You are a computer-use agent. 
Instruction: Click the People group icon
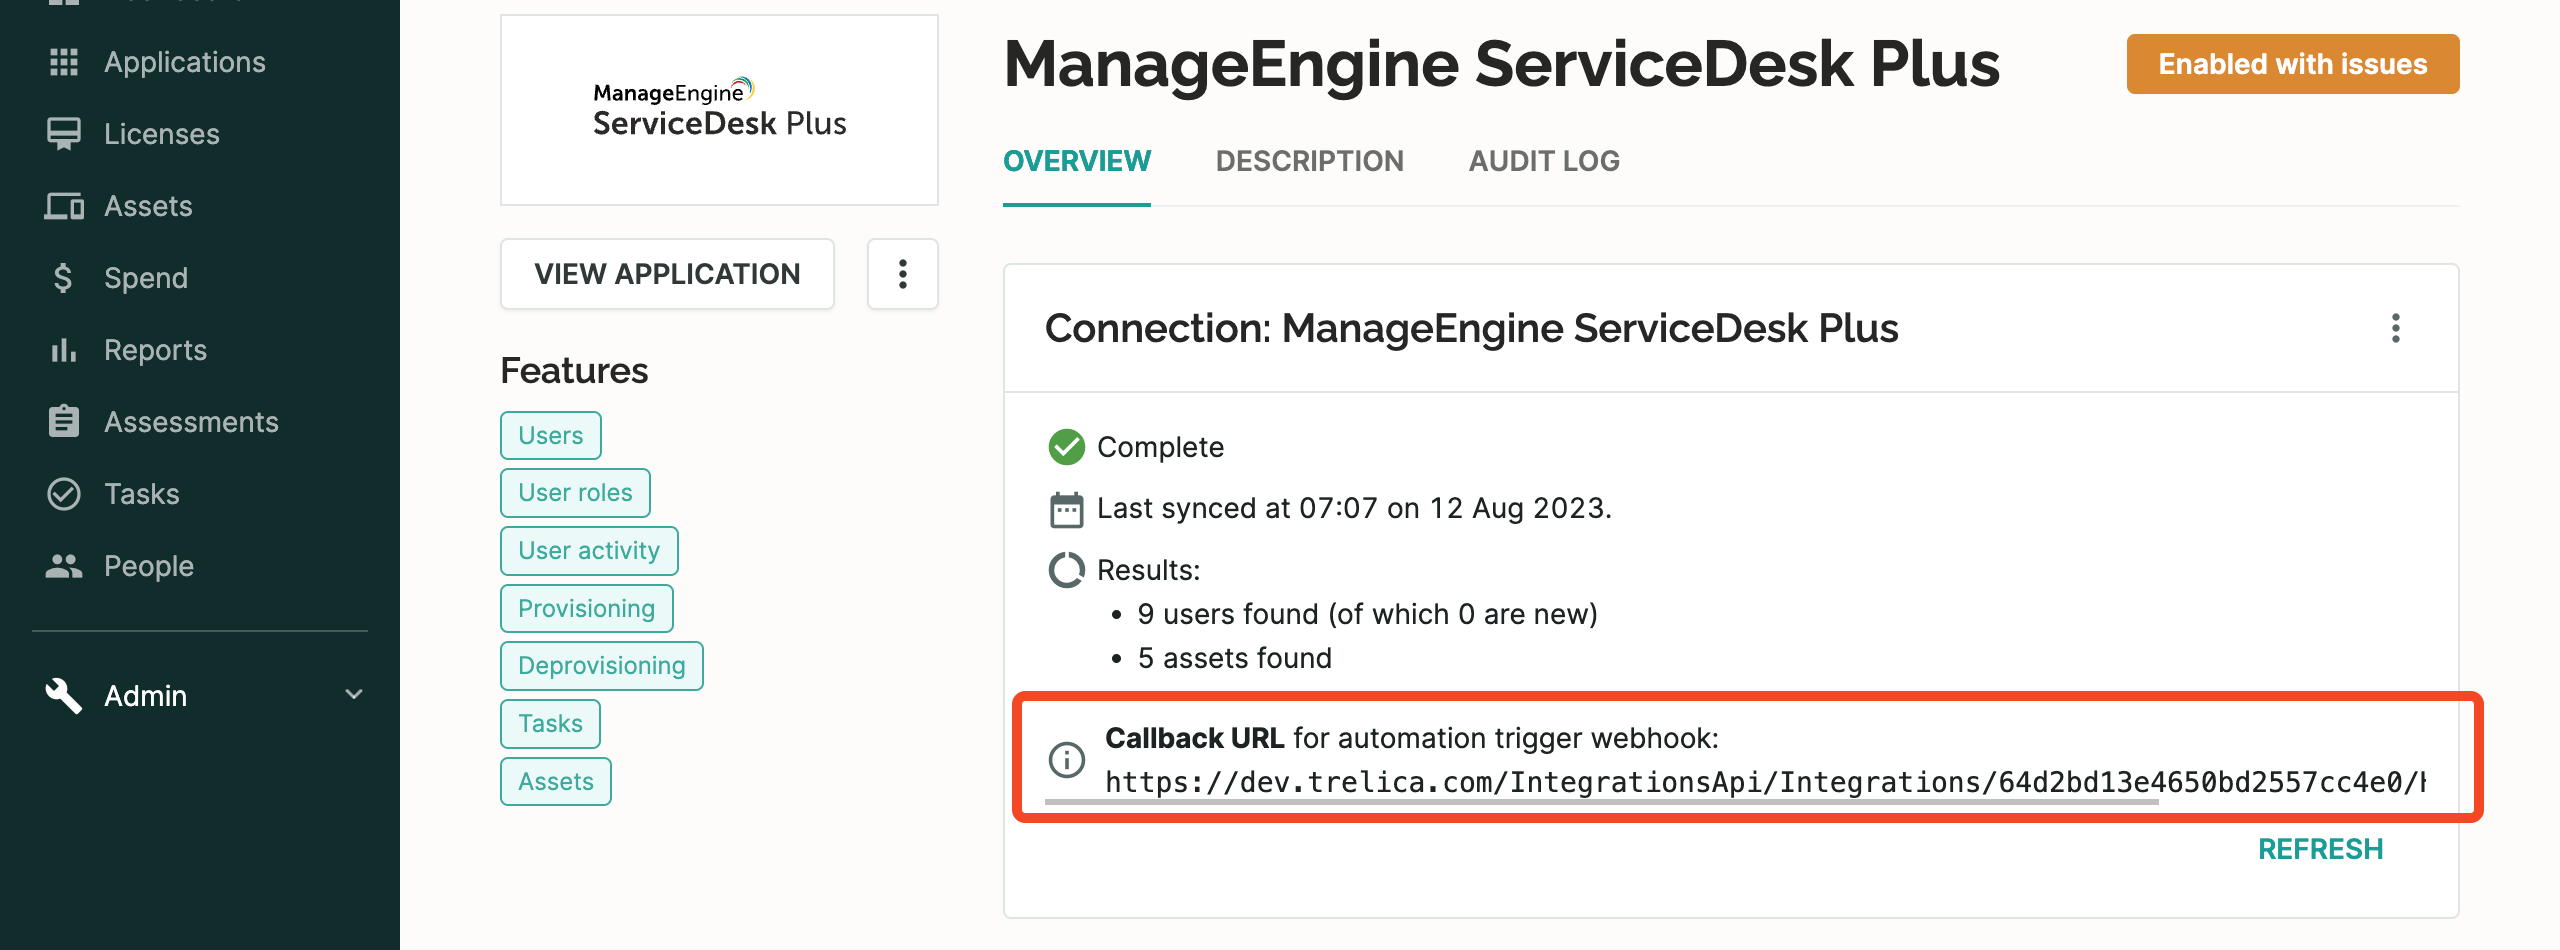click(64, 566)
